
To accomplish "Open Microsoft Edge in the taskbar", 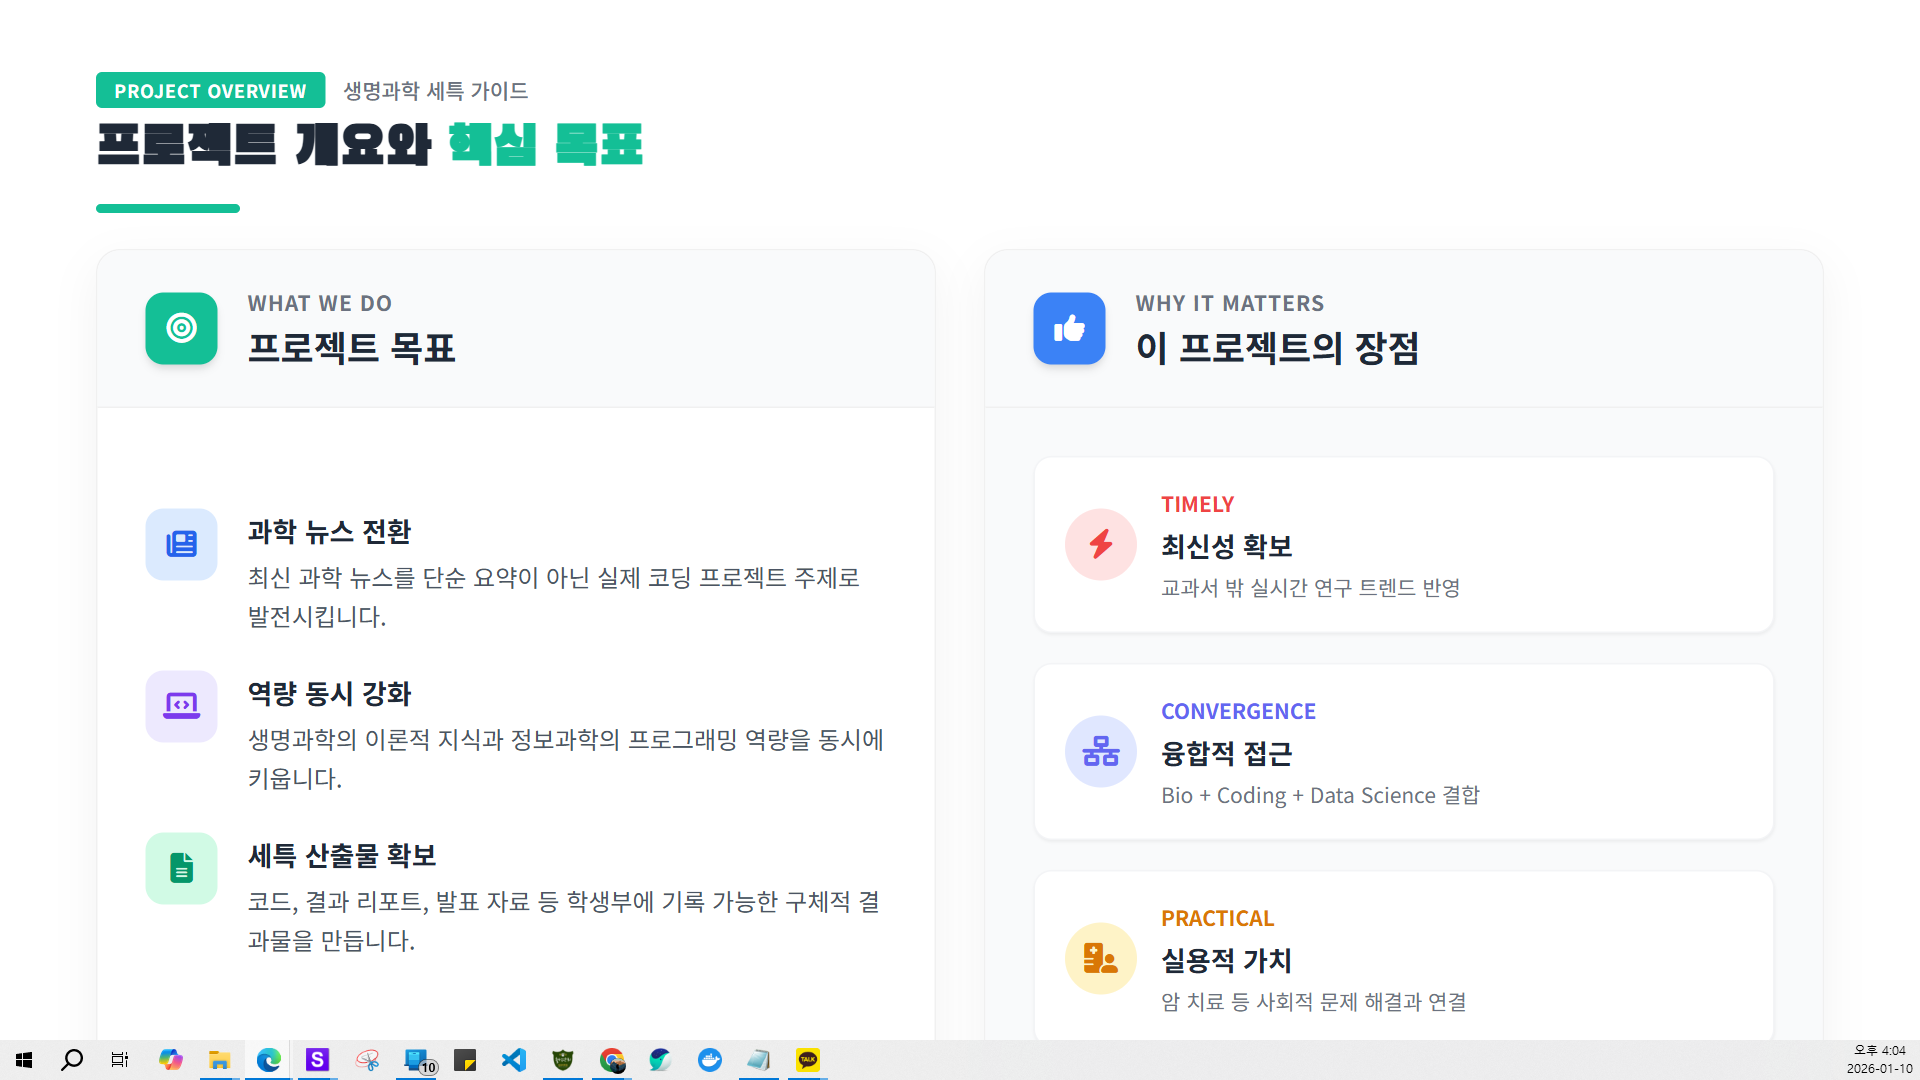I will point(268,1060).
